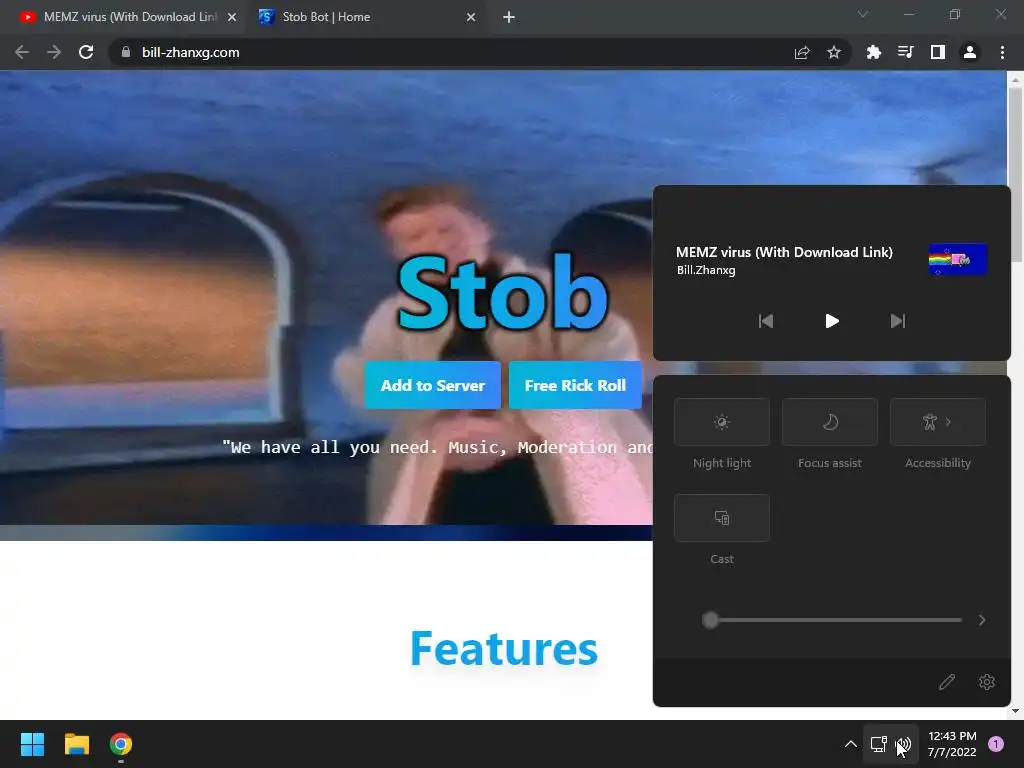Click the large Stob title
This screenshot has height=768, width=1024.
(x=503, y=293)
